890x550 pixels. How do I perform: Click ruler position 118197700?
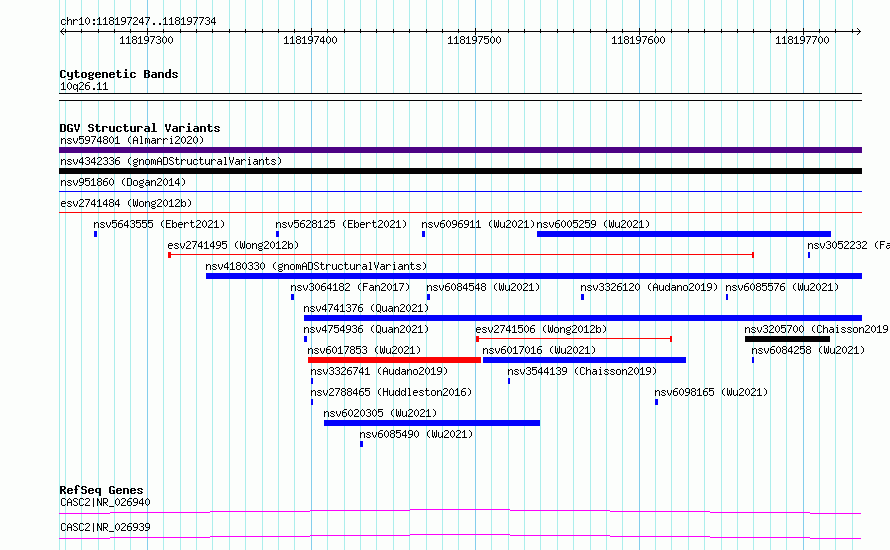coord(803,40)
